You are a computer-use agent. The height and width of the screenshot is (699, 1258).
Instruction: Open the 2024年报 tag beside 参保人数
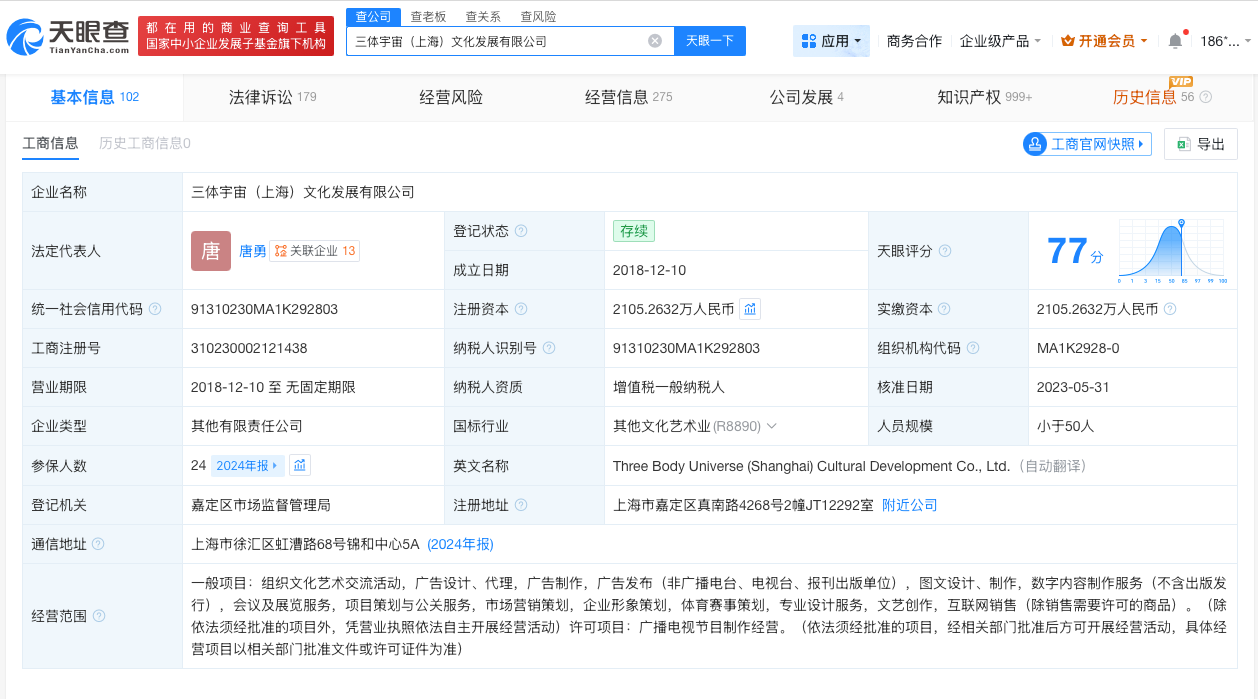click(248, 465)
